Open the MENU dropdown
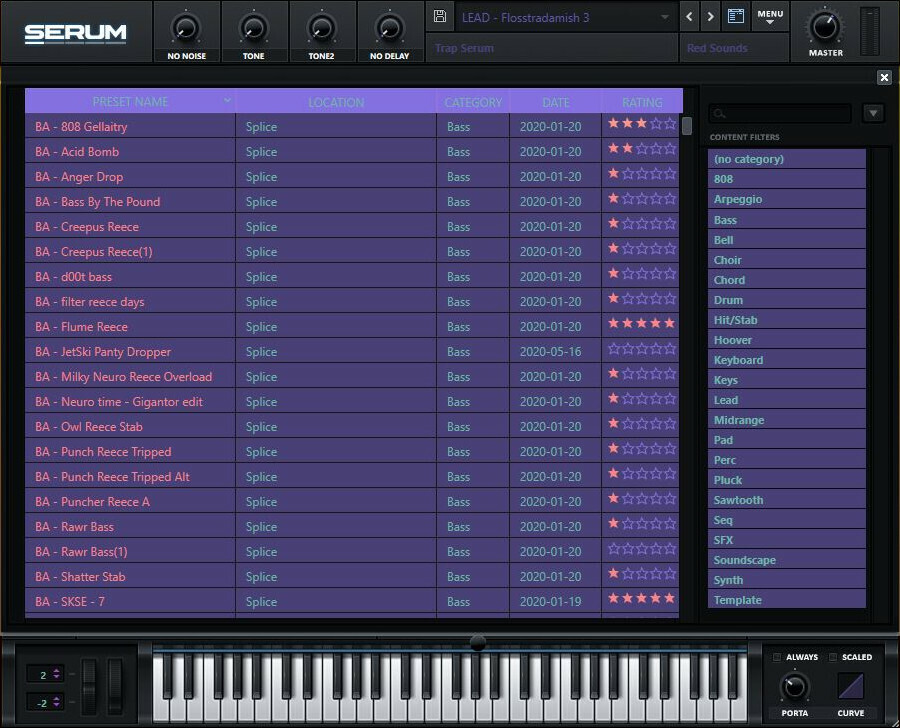Screen dimensions: 900x728 click(x=770, y=17)
